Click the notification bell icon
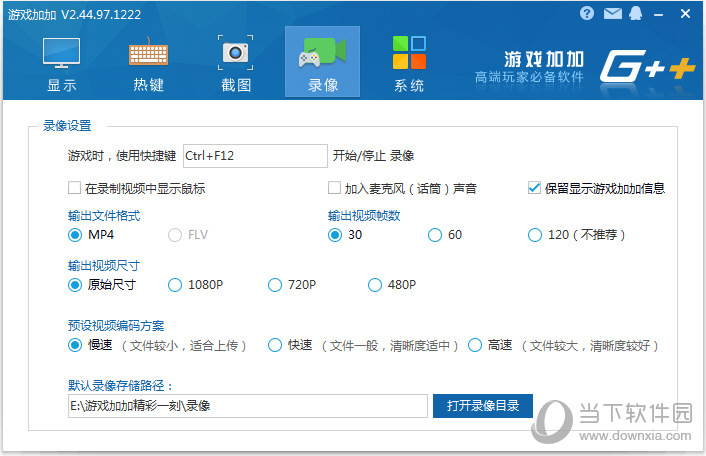The width and height of the screenshot is (706, 456). [636, 14]
